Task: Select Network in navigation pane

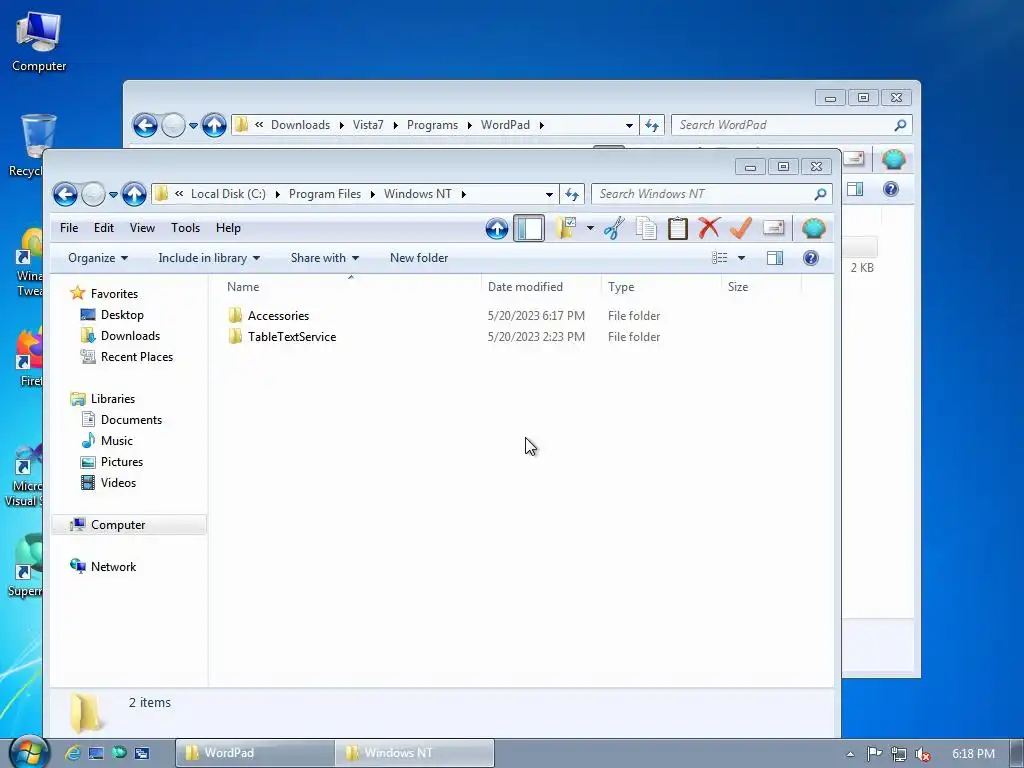Action: pos(113,567)
